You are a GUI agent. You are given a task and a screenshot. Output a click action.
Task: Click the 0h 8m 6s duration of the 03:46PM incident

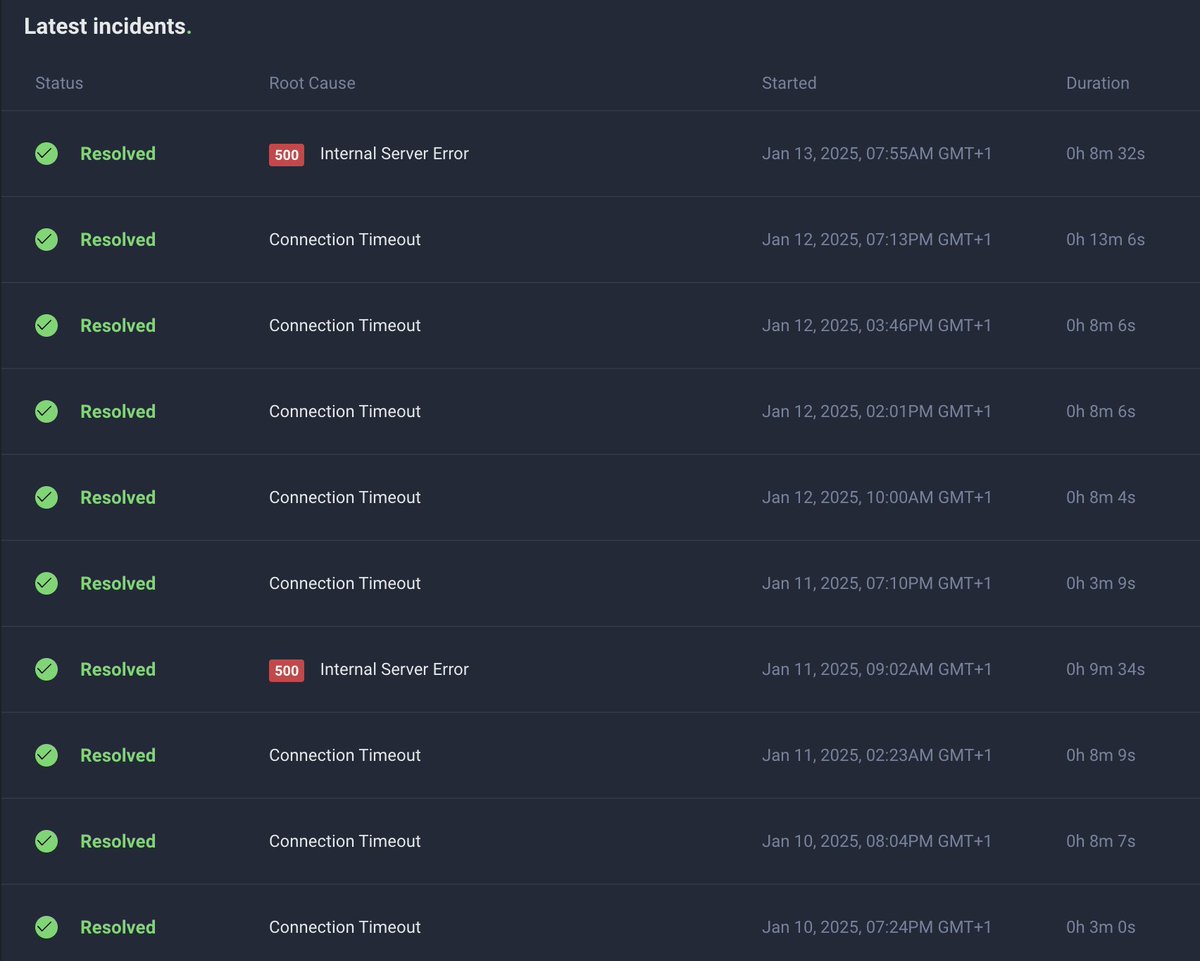point(1101,325)
